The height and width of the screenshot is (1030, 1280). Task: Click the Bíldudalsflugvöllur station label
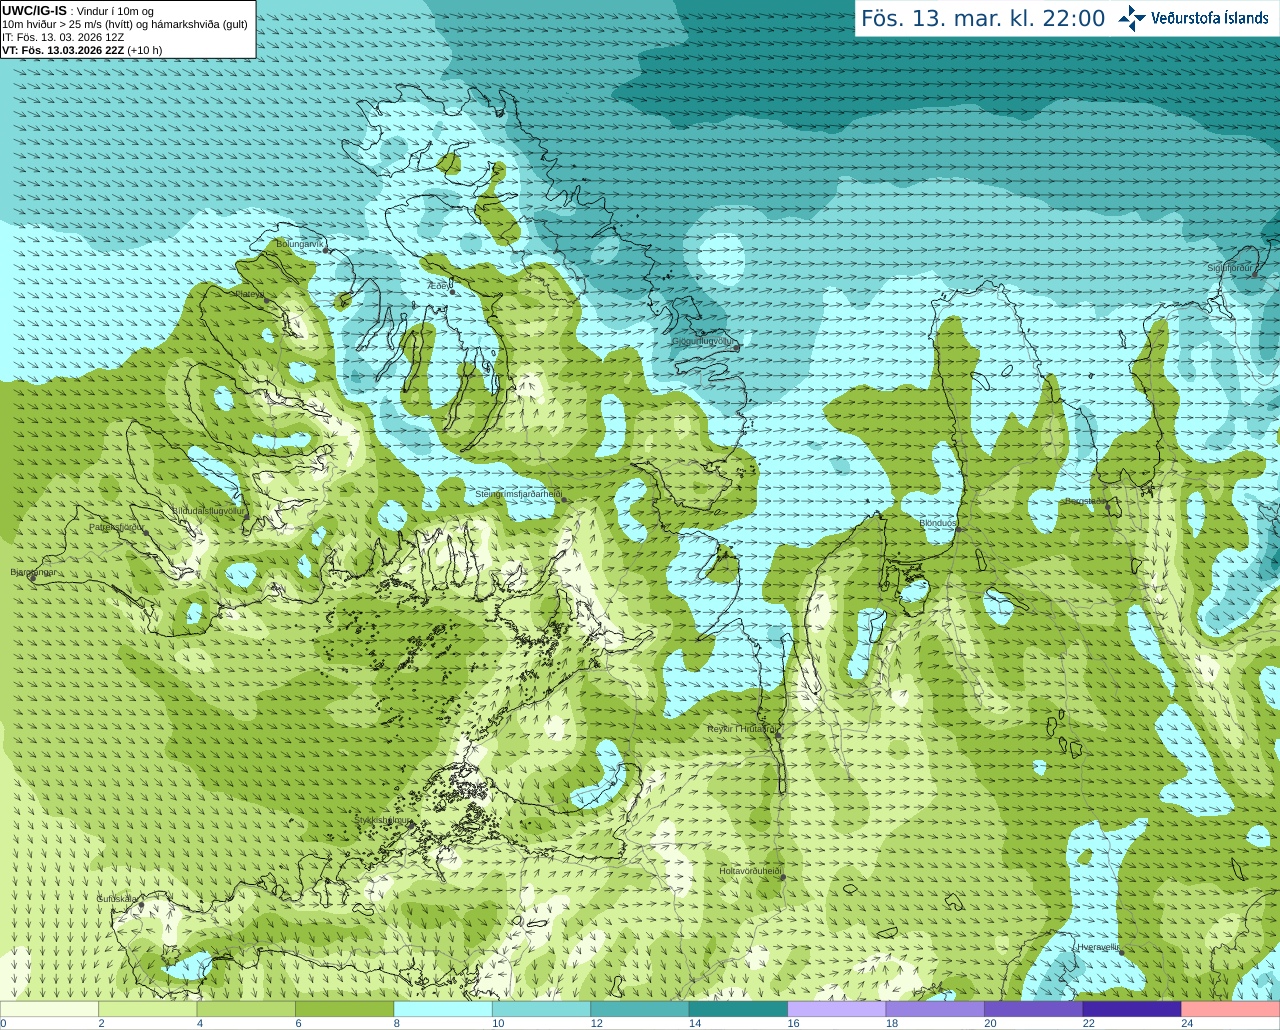pyautogui.click(x=208, y=510)
